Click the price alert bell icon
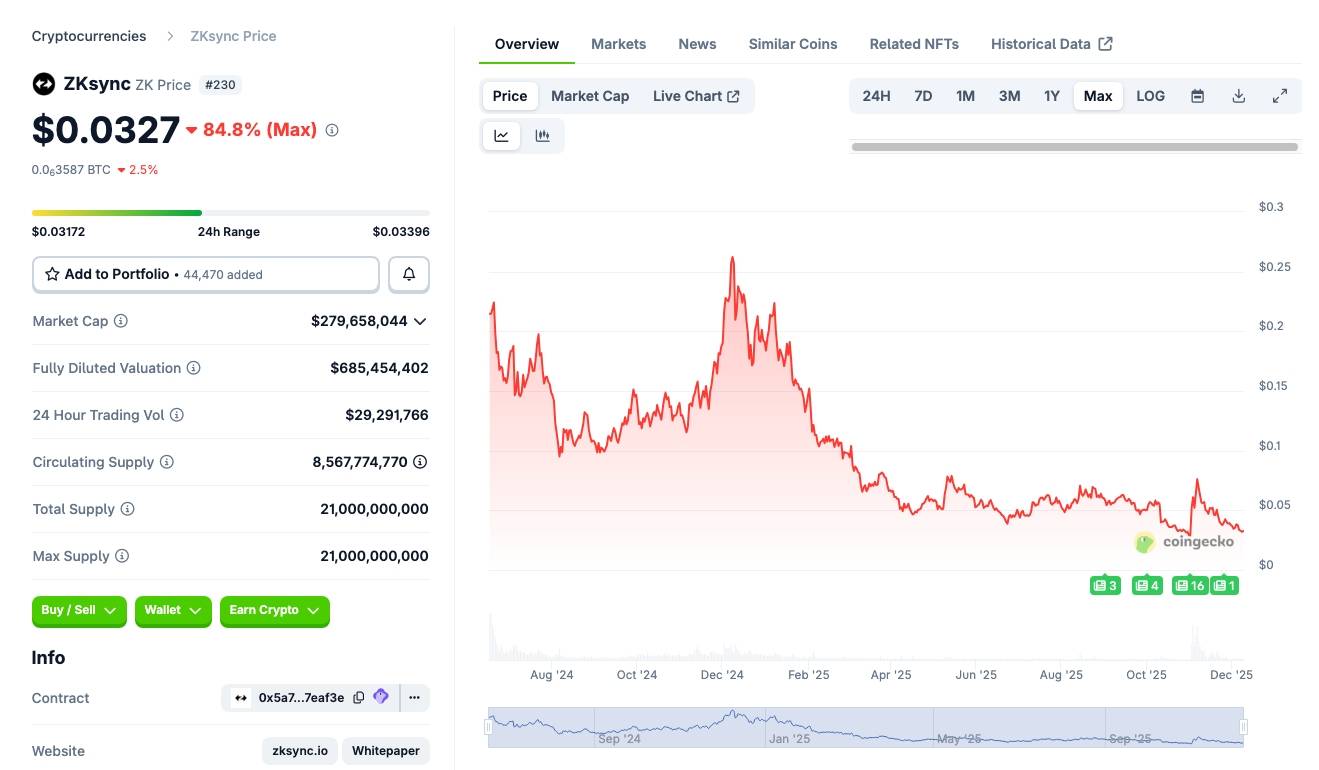Screen dimensions: 1319x770 tap(409, 274)
